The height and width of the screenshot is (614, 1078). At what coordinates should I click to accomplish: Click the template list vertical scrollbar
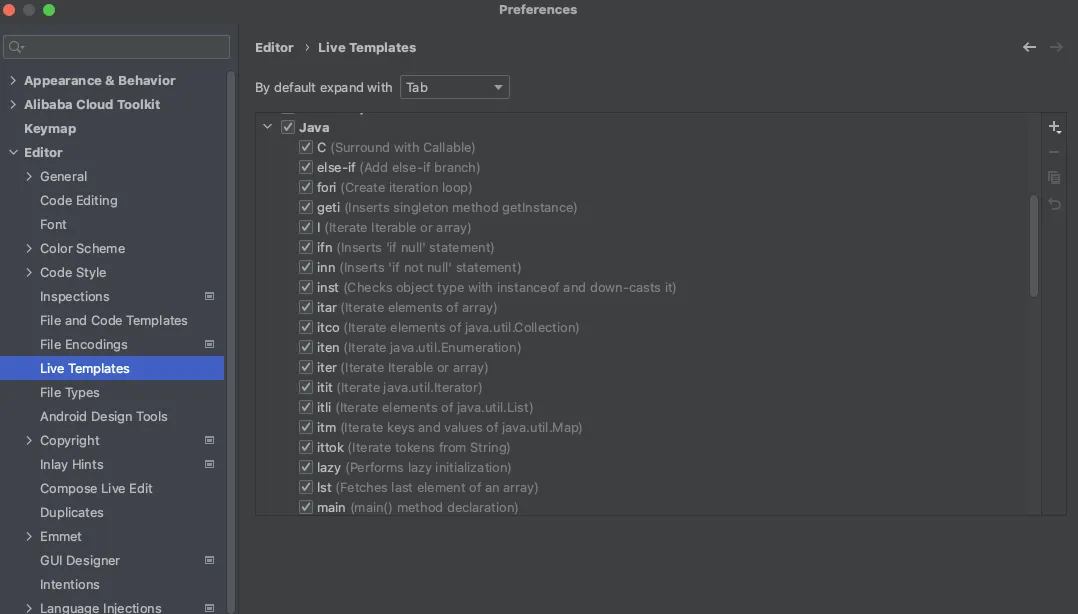[1033, 246]
